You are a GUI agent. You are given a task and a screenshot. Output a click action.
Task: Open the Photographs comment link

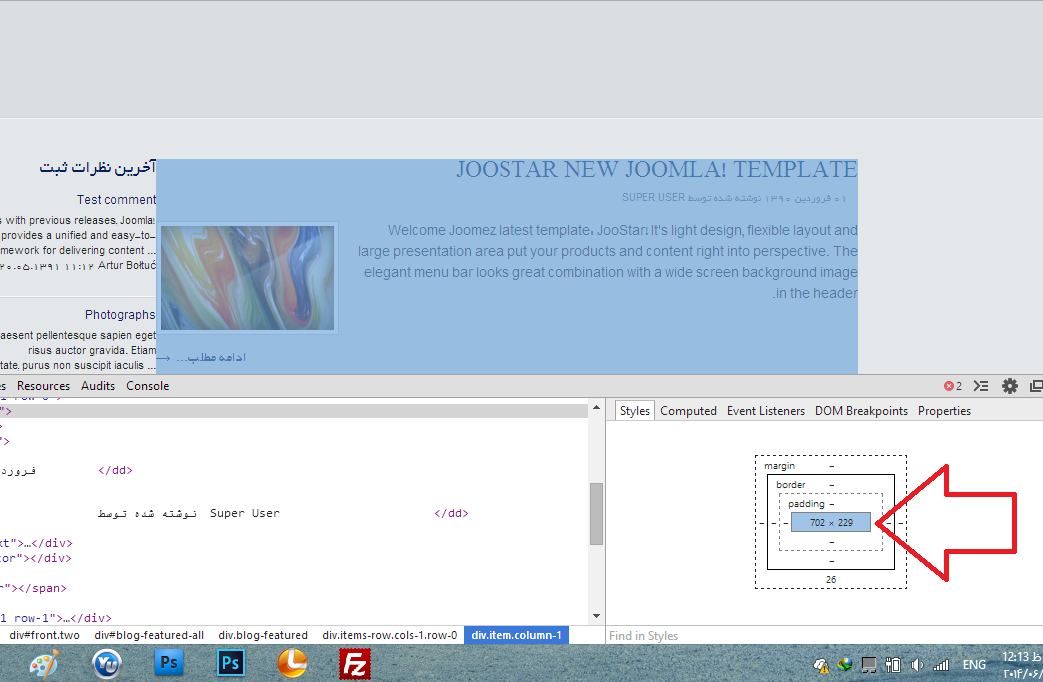point(120,315)
